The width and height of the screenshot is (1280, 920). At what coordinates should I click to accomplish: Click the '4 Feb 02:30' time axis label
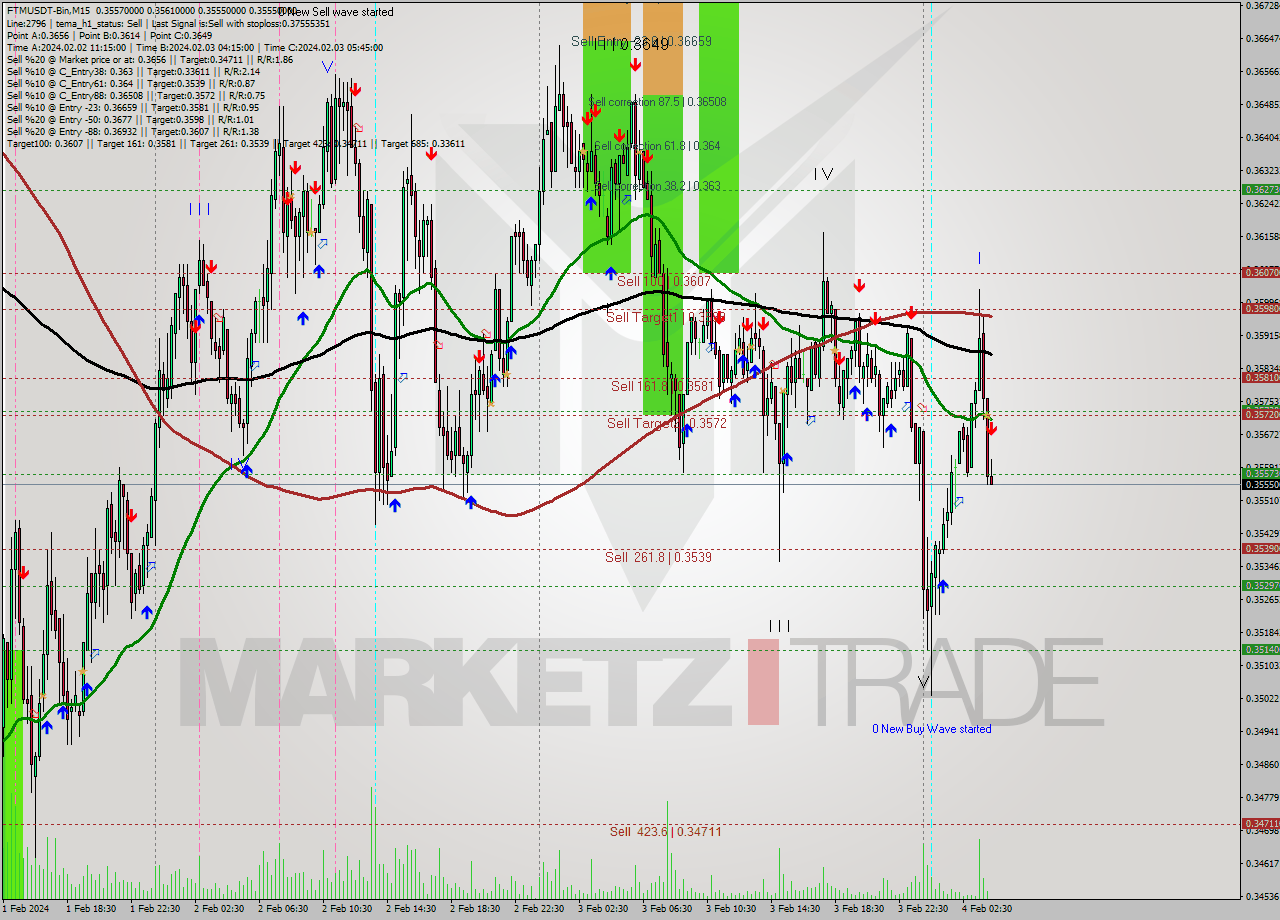coord(986,909)
